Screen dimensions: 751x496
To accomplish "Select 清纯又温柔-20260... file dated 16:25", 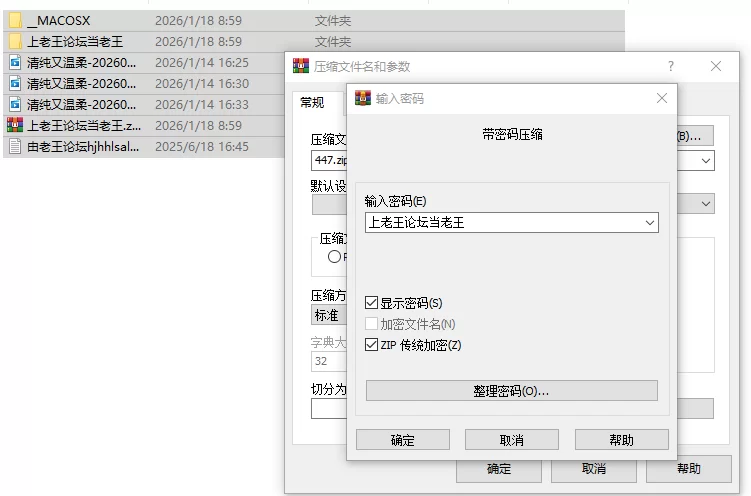I will click(x=81, y=63).
